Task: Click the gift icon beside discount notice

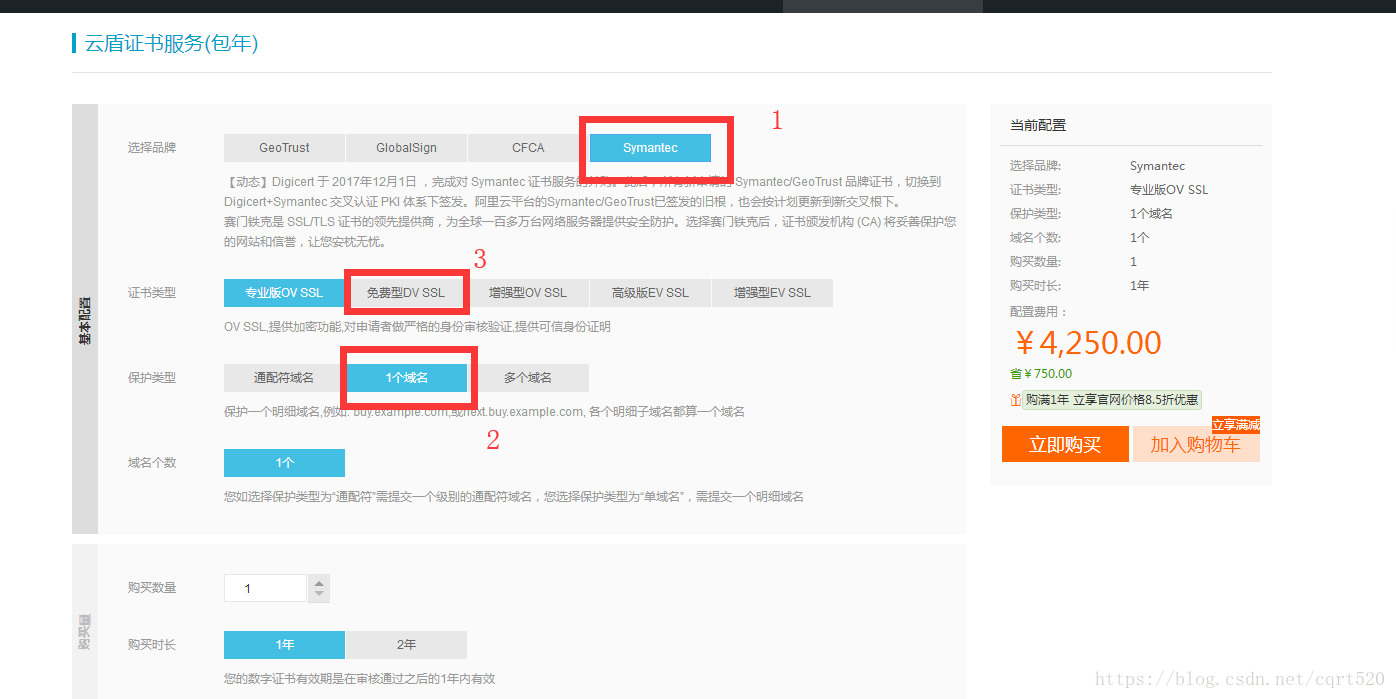Action: click(x=1015, y=400)
